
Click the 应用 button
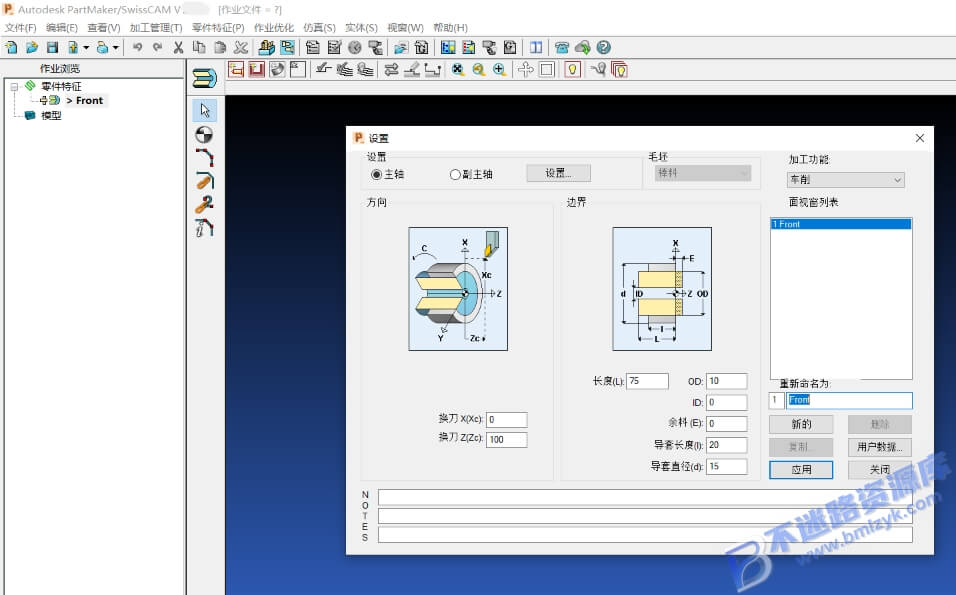pos(801,469)
